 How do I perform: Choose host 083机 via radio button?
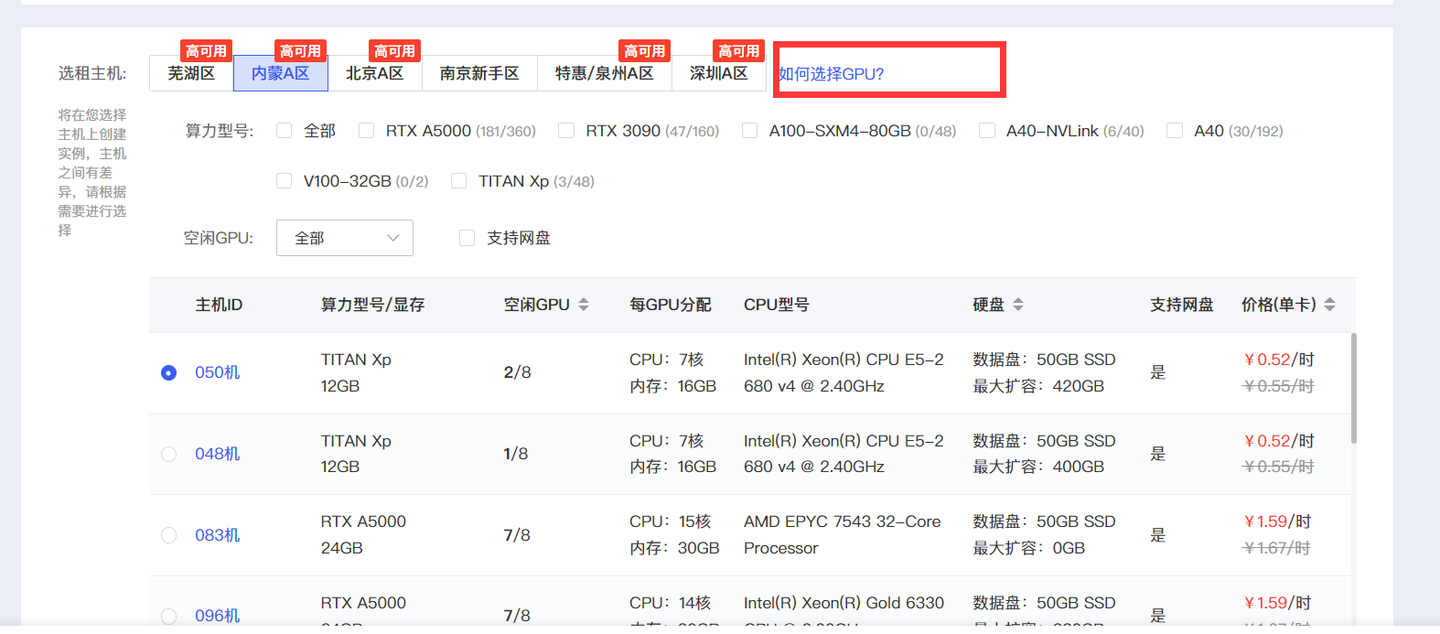(168, 535)
